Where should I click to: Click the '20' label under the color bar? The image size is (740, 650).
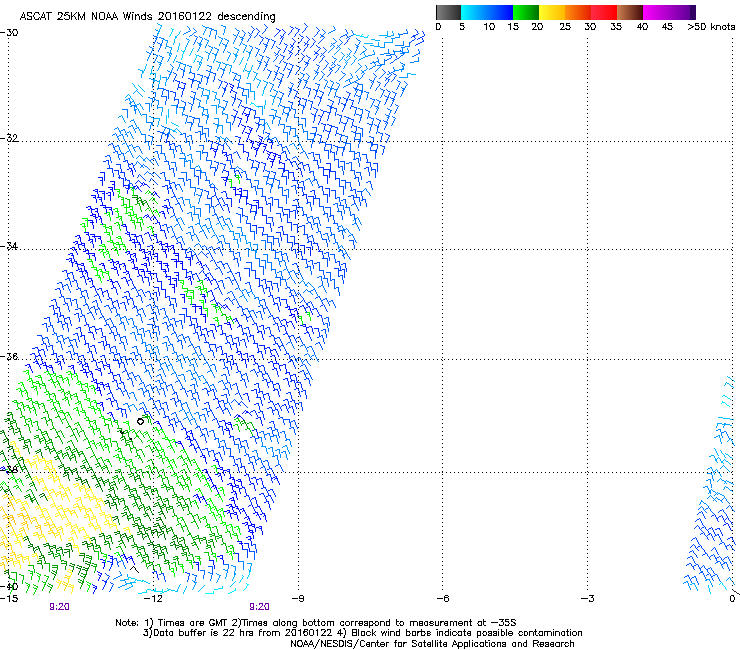537,27
